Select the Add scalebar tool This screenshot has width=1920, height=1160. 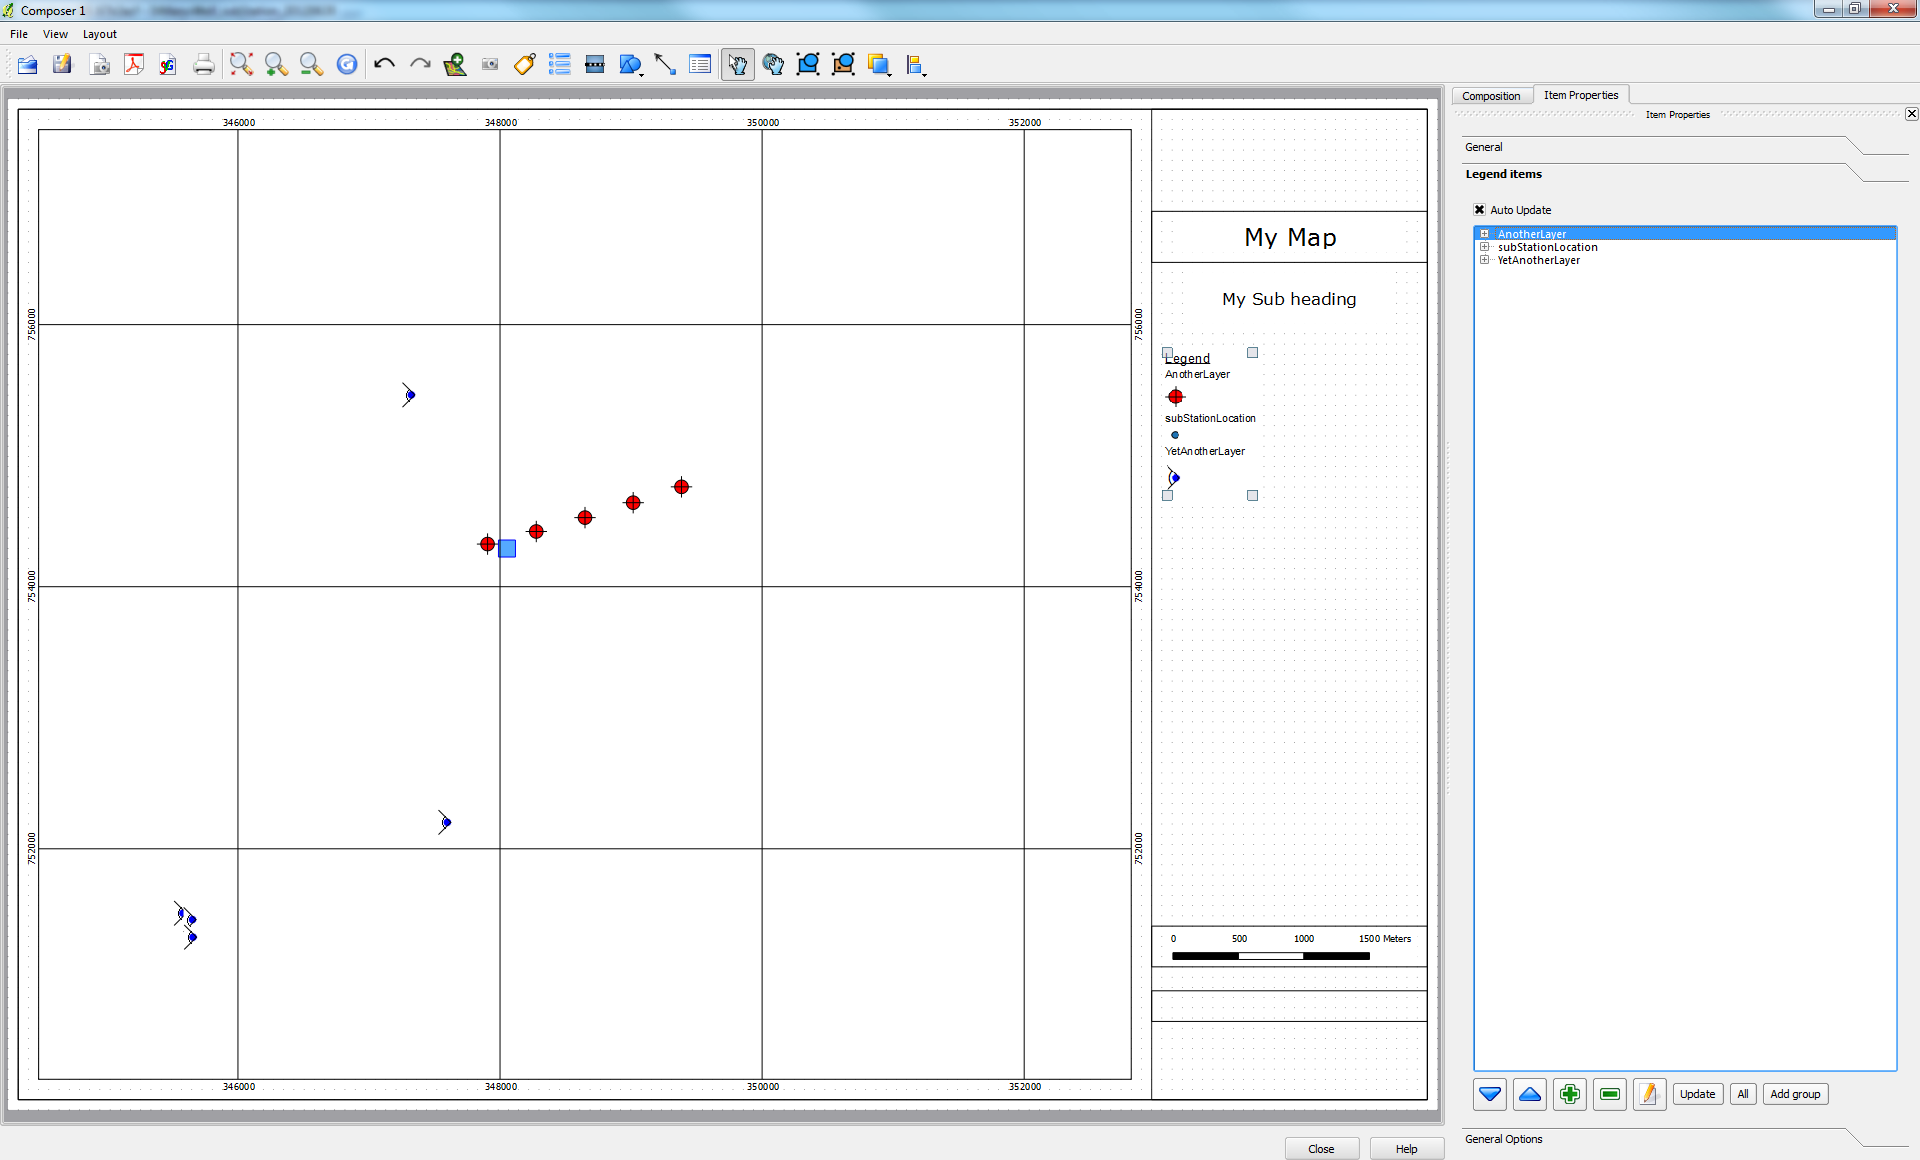coord(595,65)
